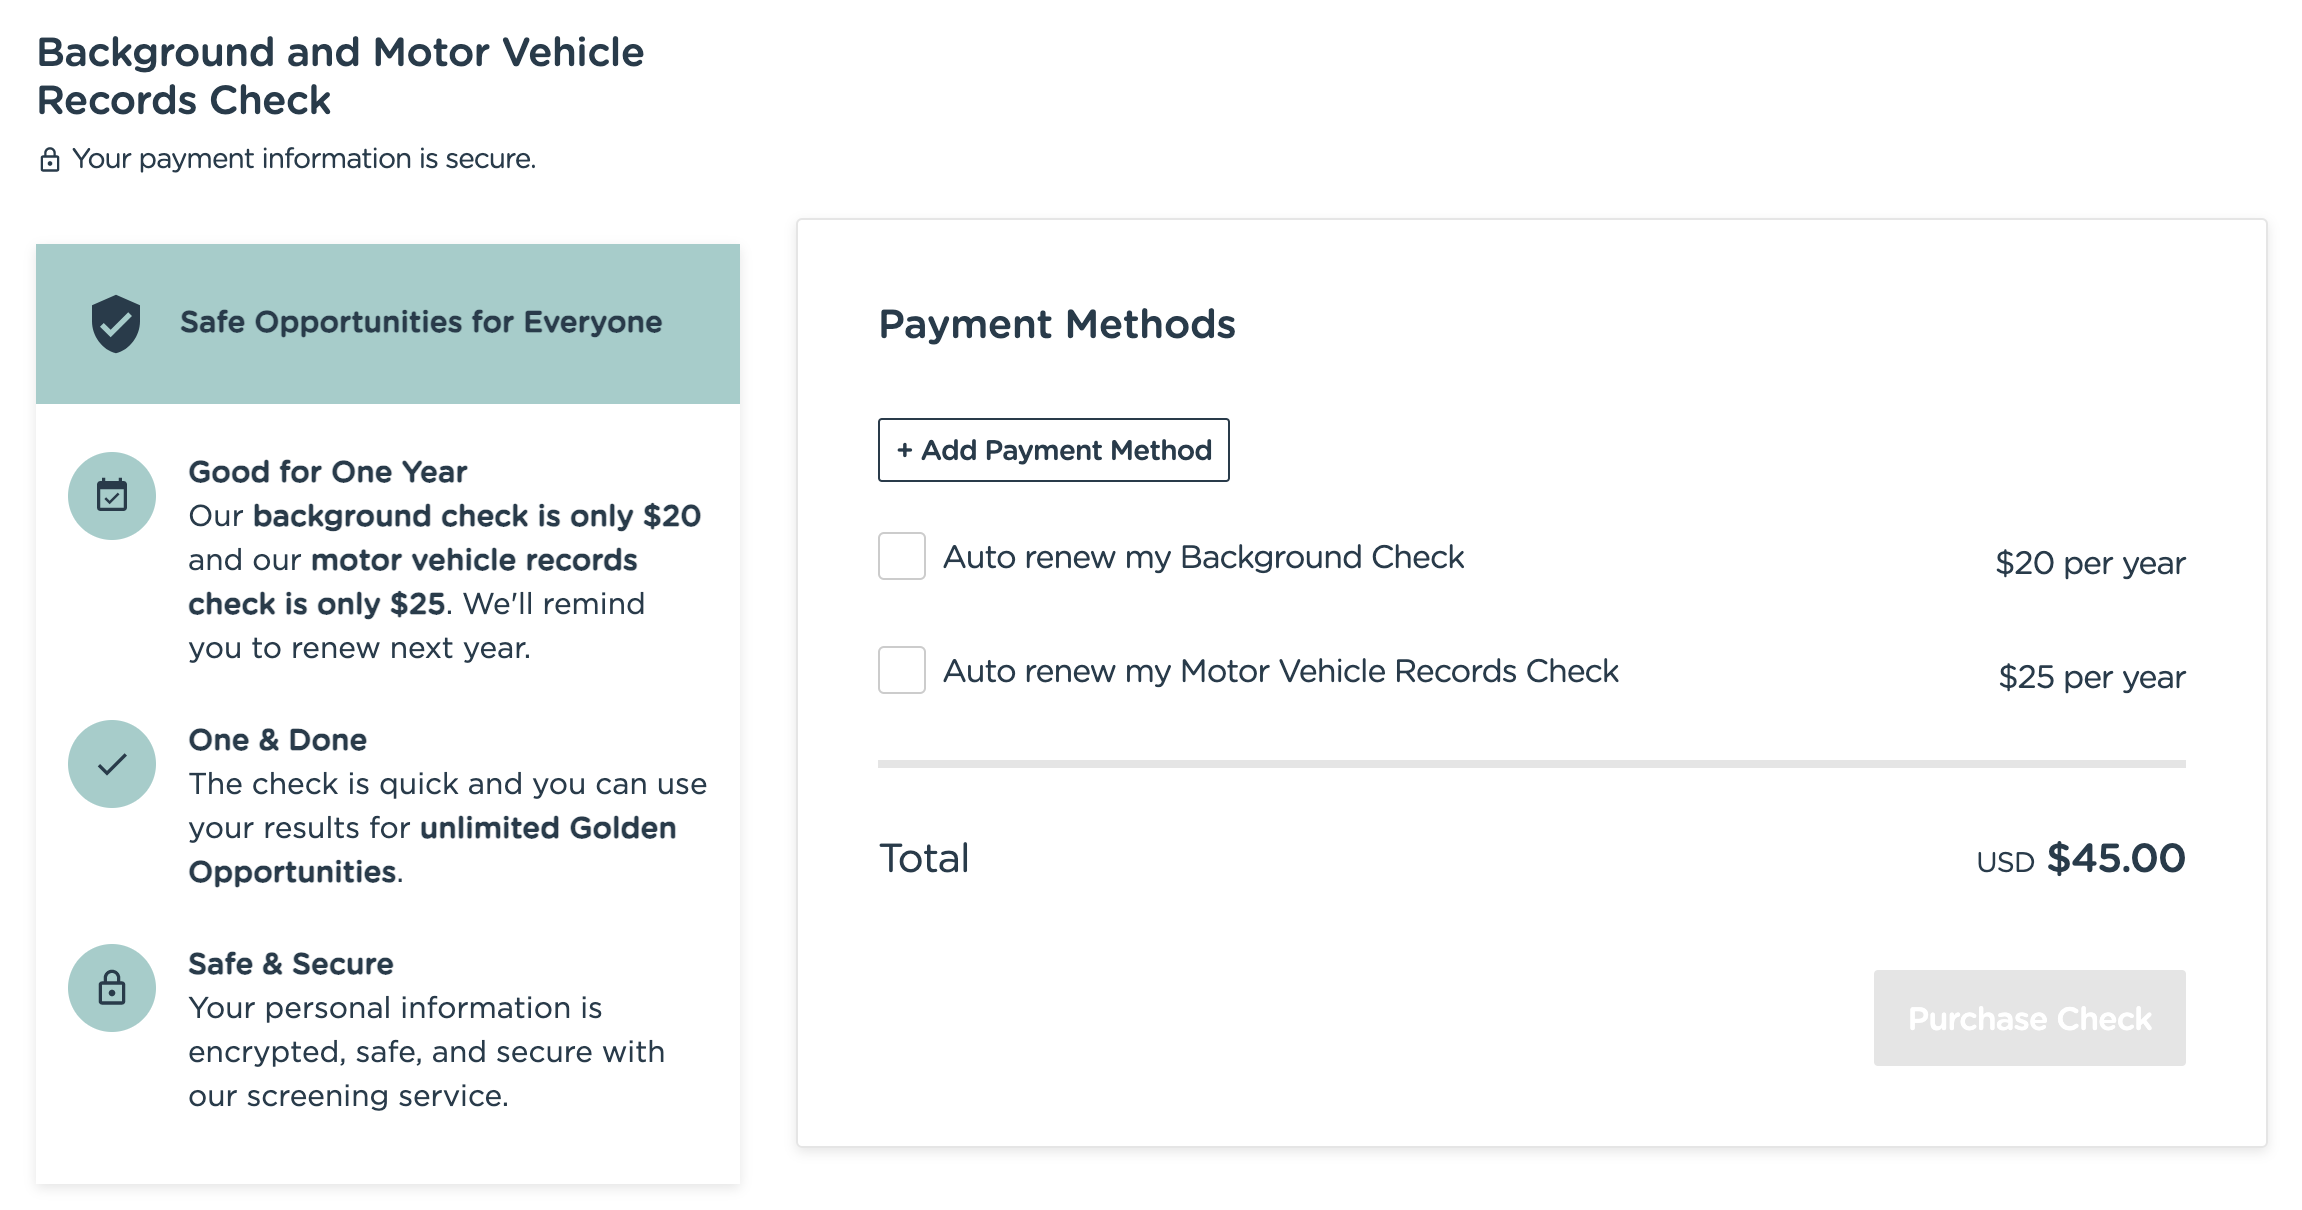Image resolution: width=2302 pixels, height=1210 pixels.
Task: Click the $45.00 total amount
Action: pyautogui.click(x=2116, y=858)
